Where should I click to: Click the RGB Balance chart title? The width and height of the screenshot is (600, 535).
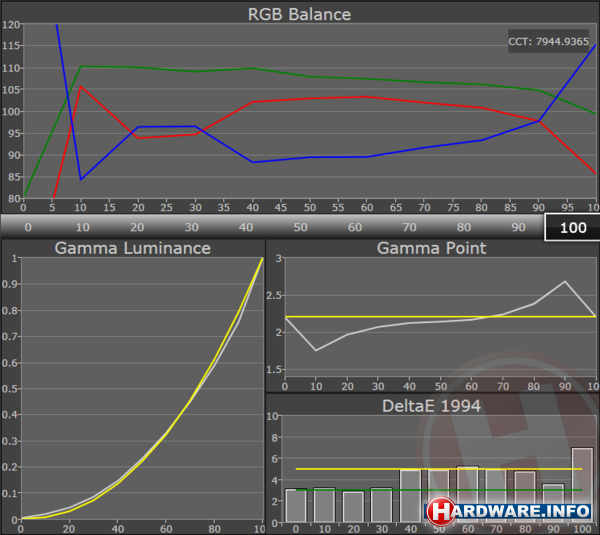(x=299, y=14)
